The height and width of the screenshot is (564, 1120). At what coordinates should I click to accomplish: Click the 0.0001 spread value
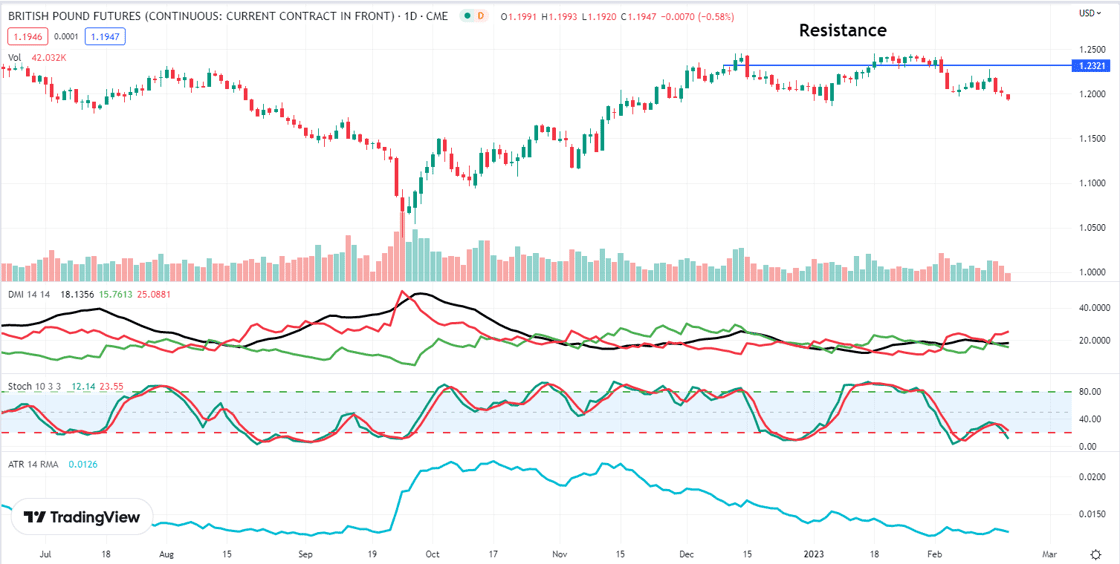pyautogui.click(x=66, y=34)
